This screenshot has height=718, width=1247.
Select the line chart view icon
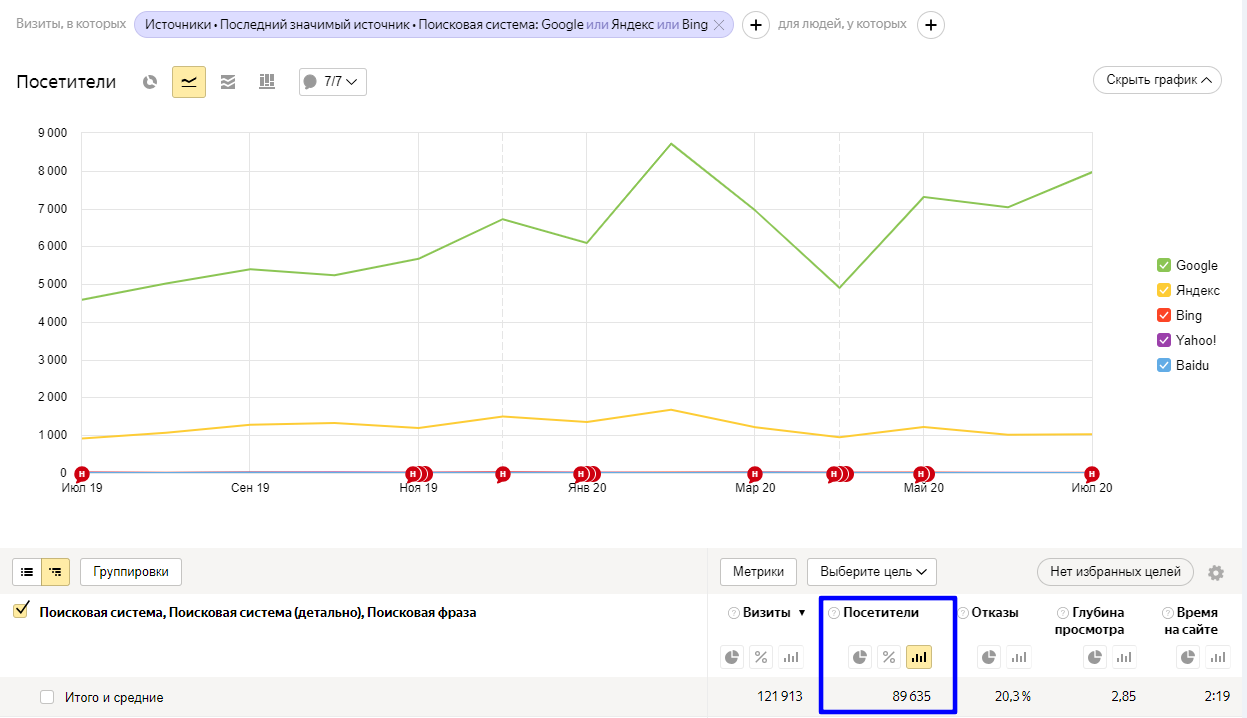click(189, 82)
